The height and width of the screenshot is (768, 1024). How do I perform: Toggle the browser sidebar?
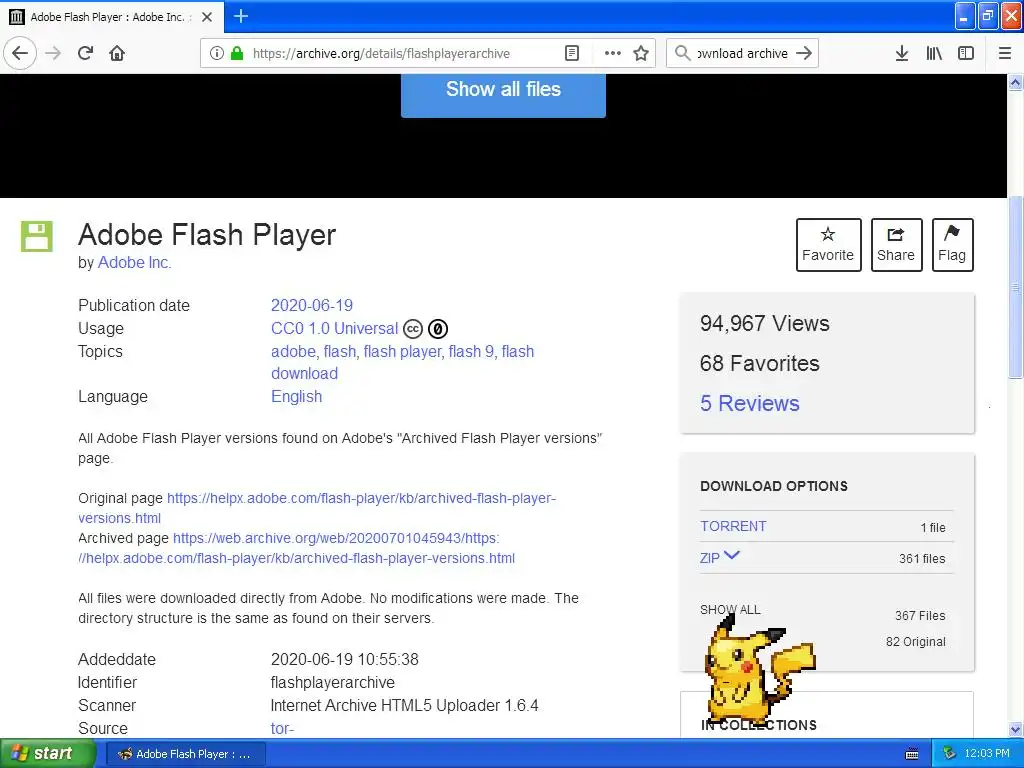tap(966, 53)
